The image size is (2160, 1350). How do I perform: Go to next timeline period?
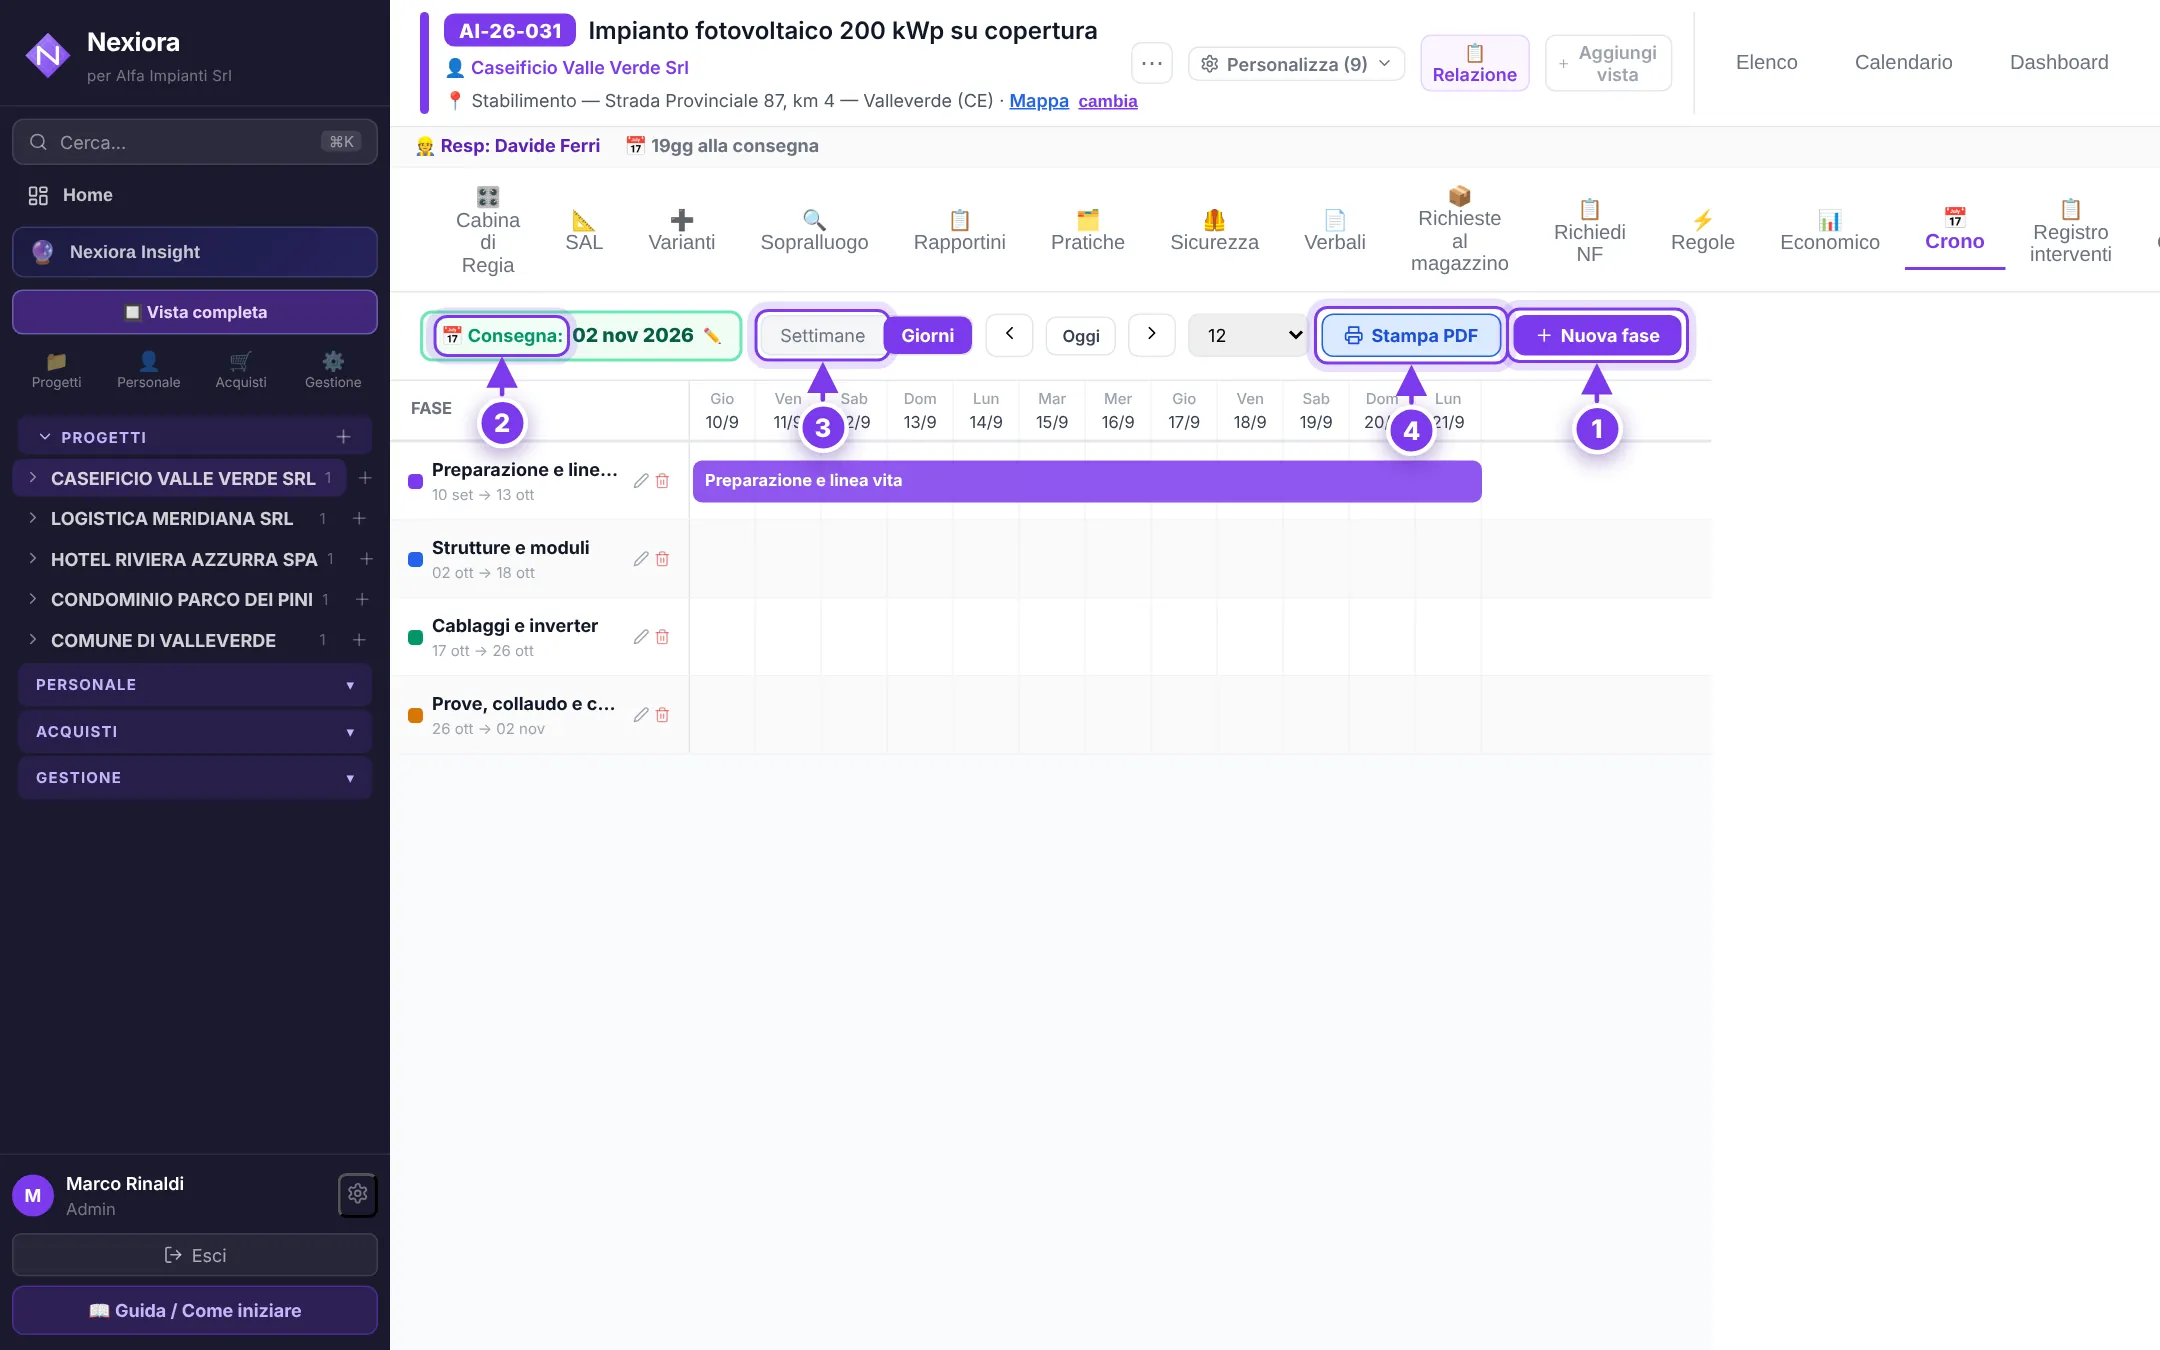1151,335
